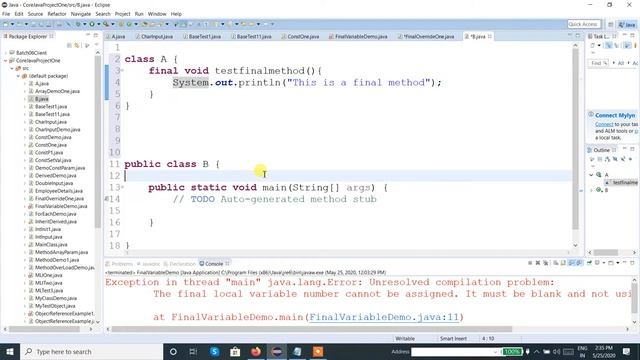640x360 pixels.
Task: Click the Windows Start button
Action: 9,351
